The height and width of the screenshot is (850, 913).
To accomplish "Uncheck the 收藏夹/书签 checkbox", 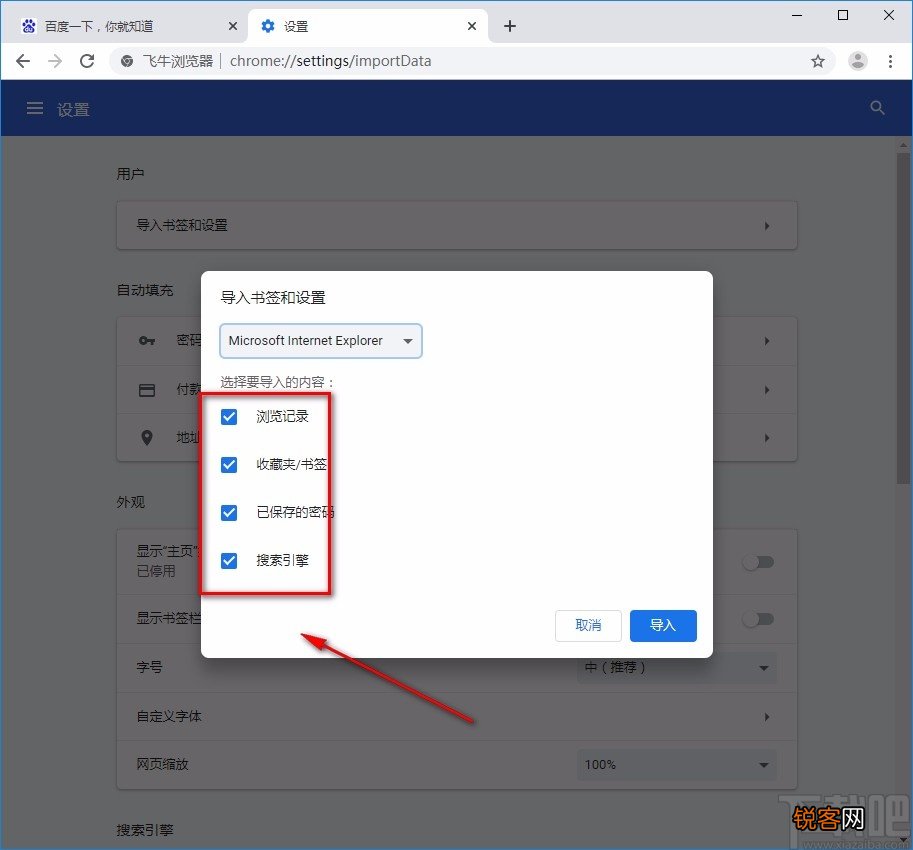I will pyautogui.click(x=229, y=465).
